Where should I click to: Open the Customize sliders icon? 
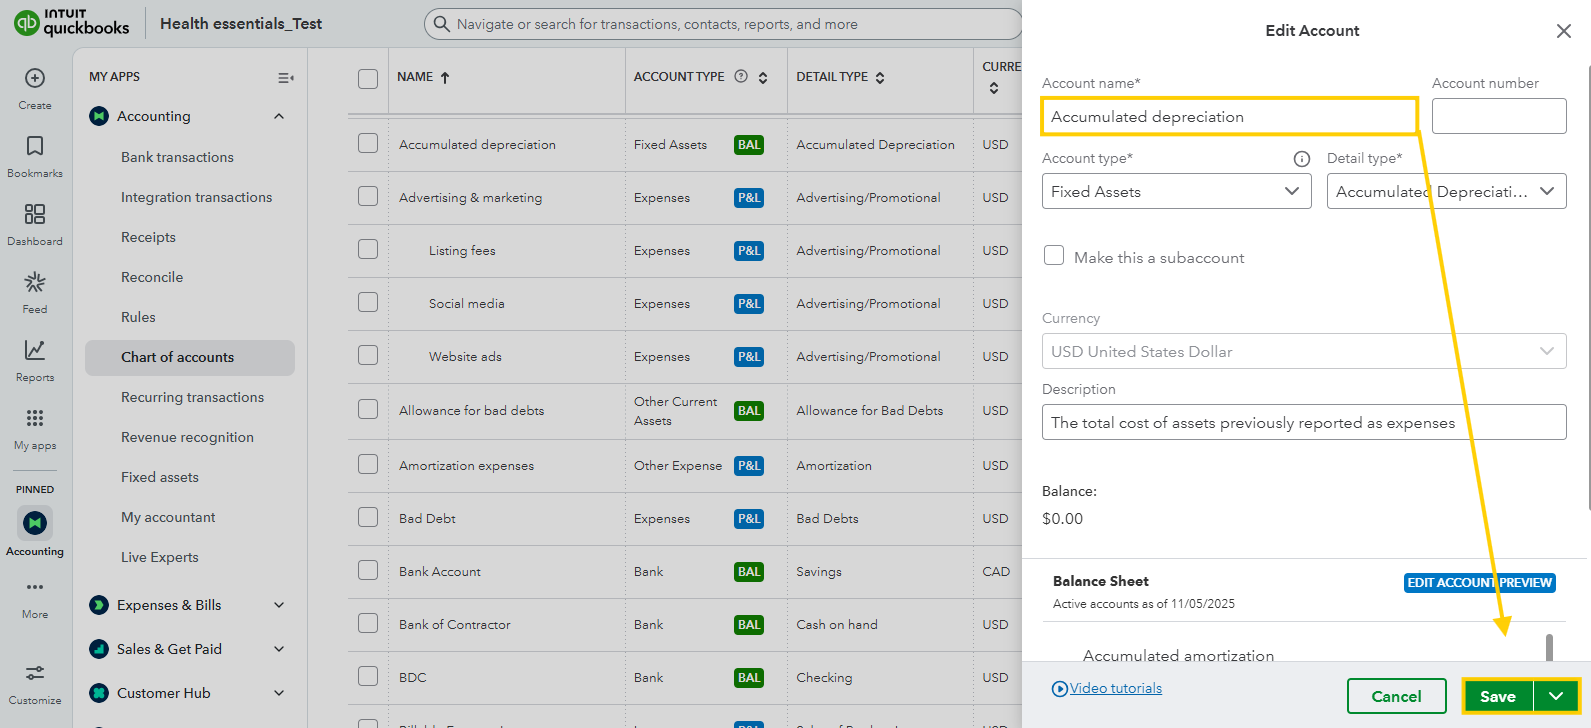[x=35, y=674]
